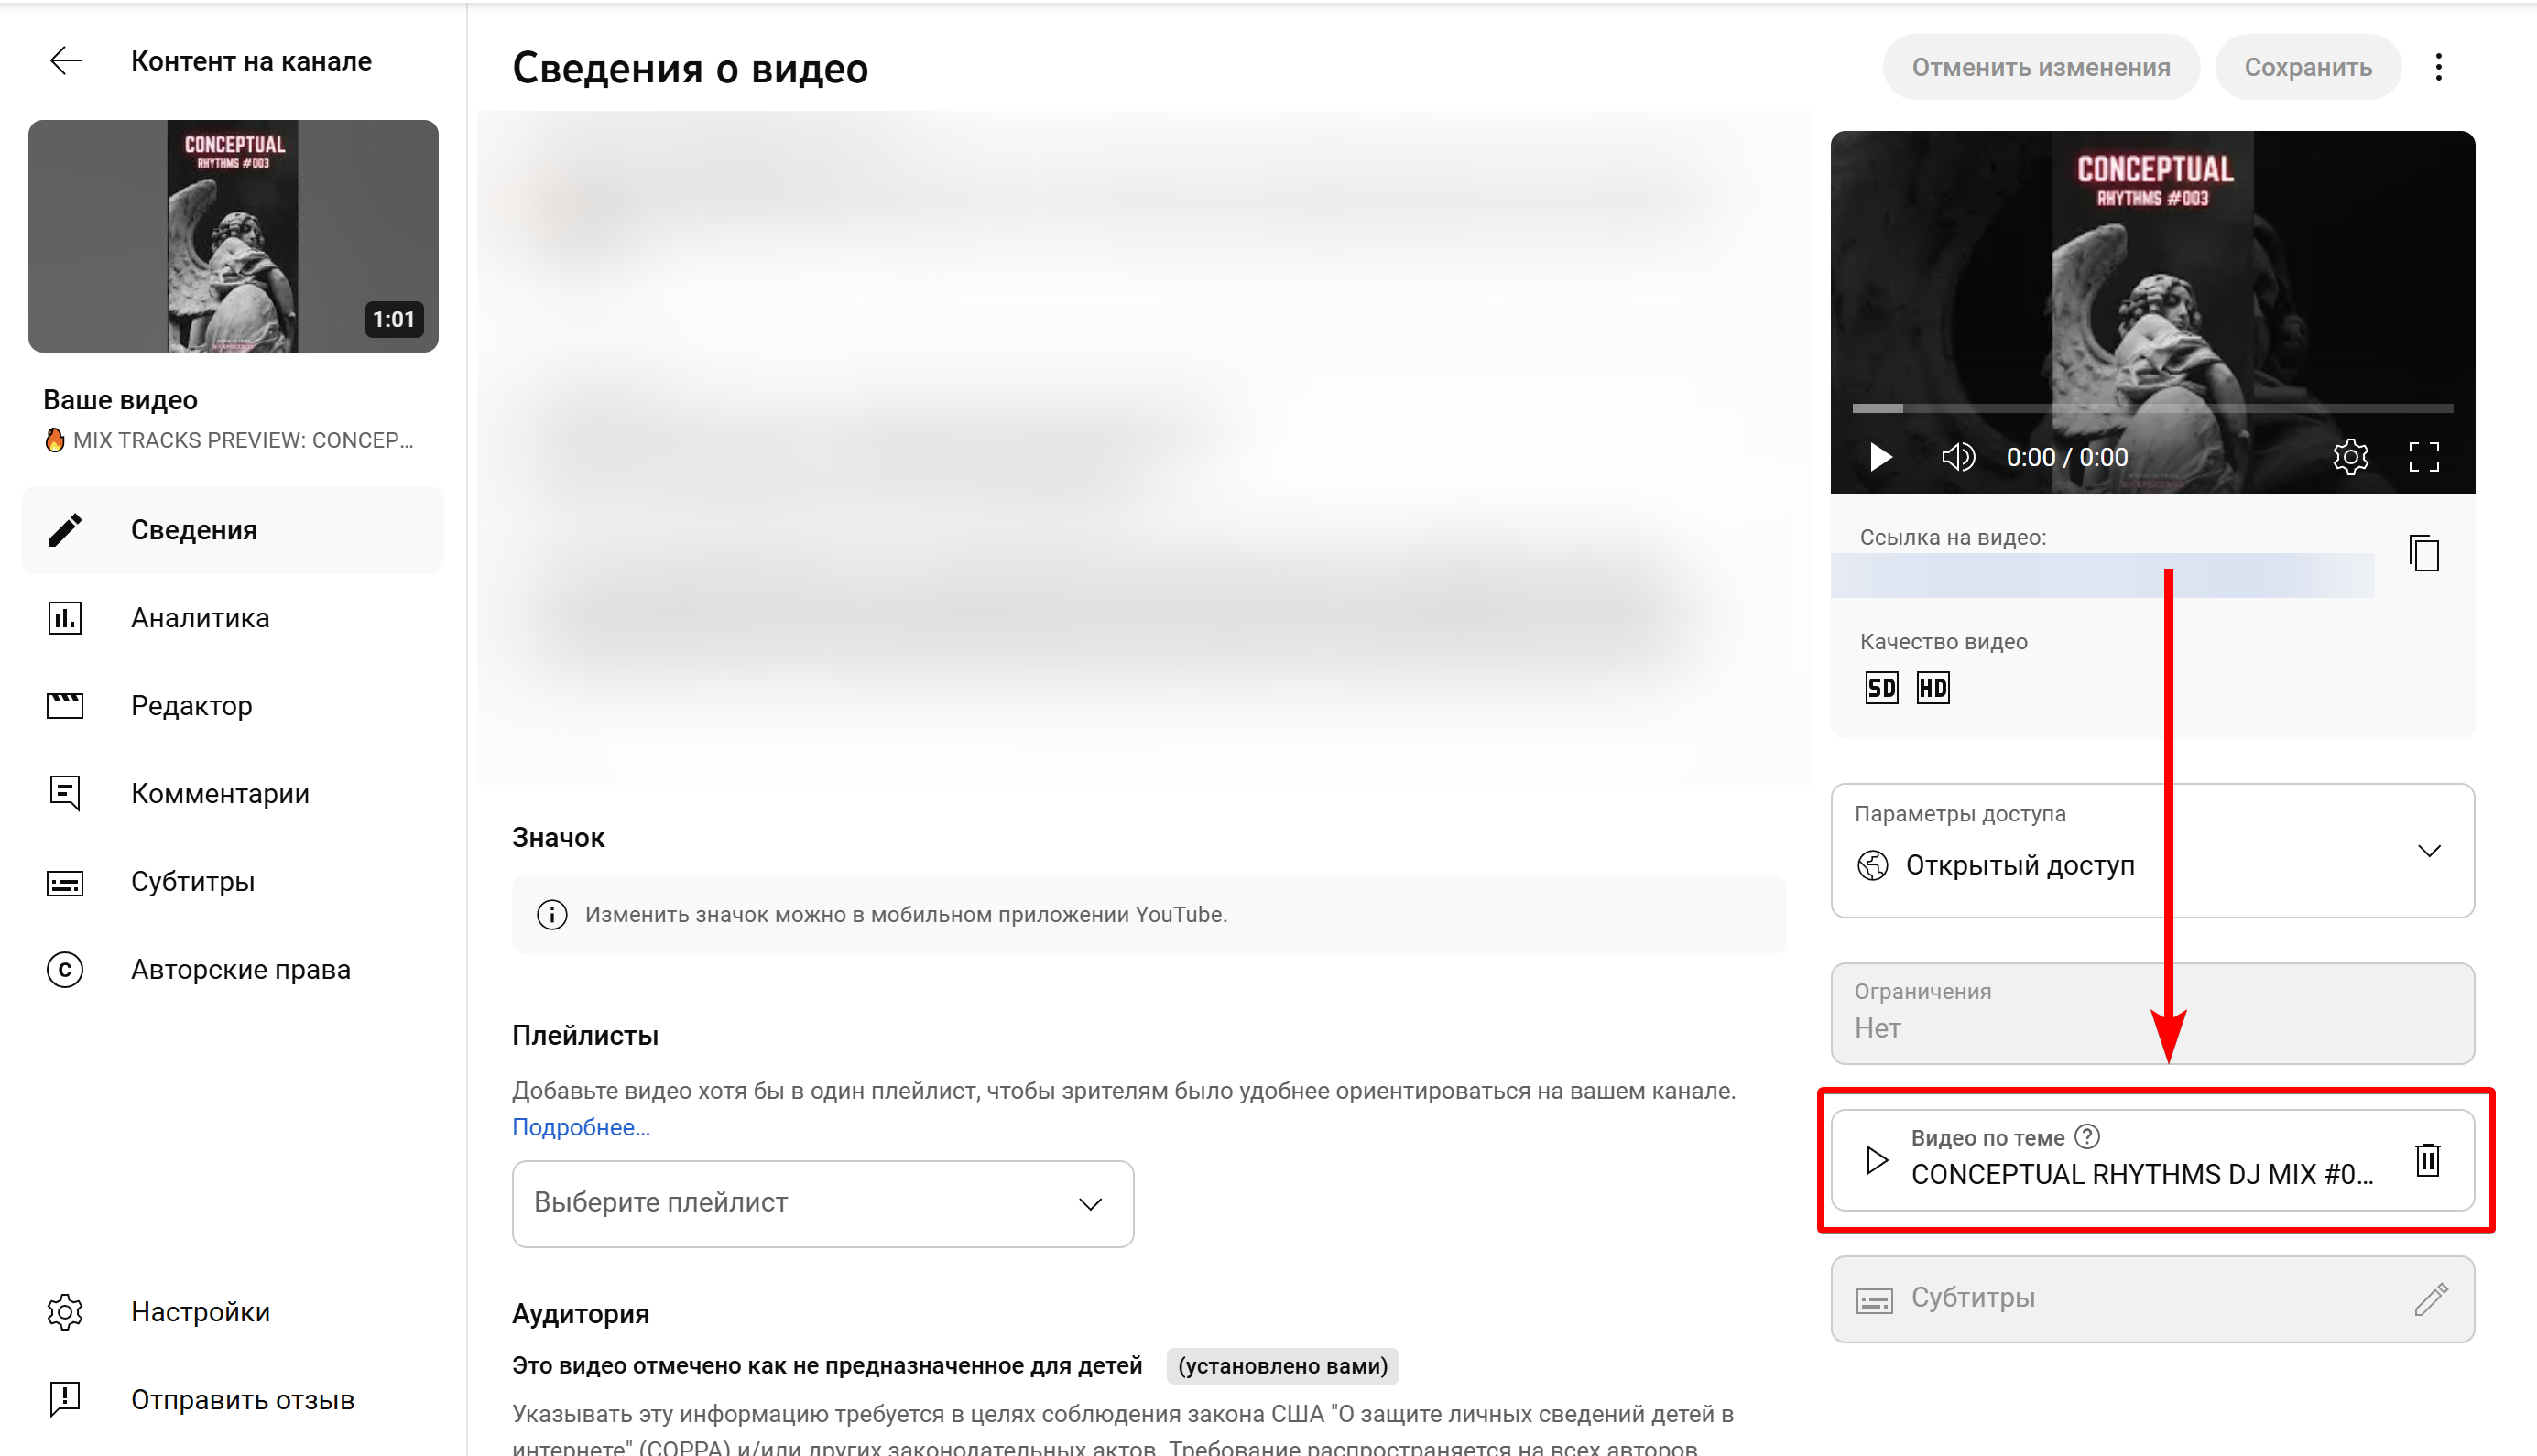
Task: Expand the Параметры доступа dropdown
Action: point(2429,851)
